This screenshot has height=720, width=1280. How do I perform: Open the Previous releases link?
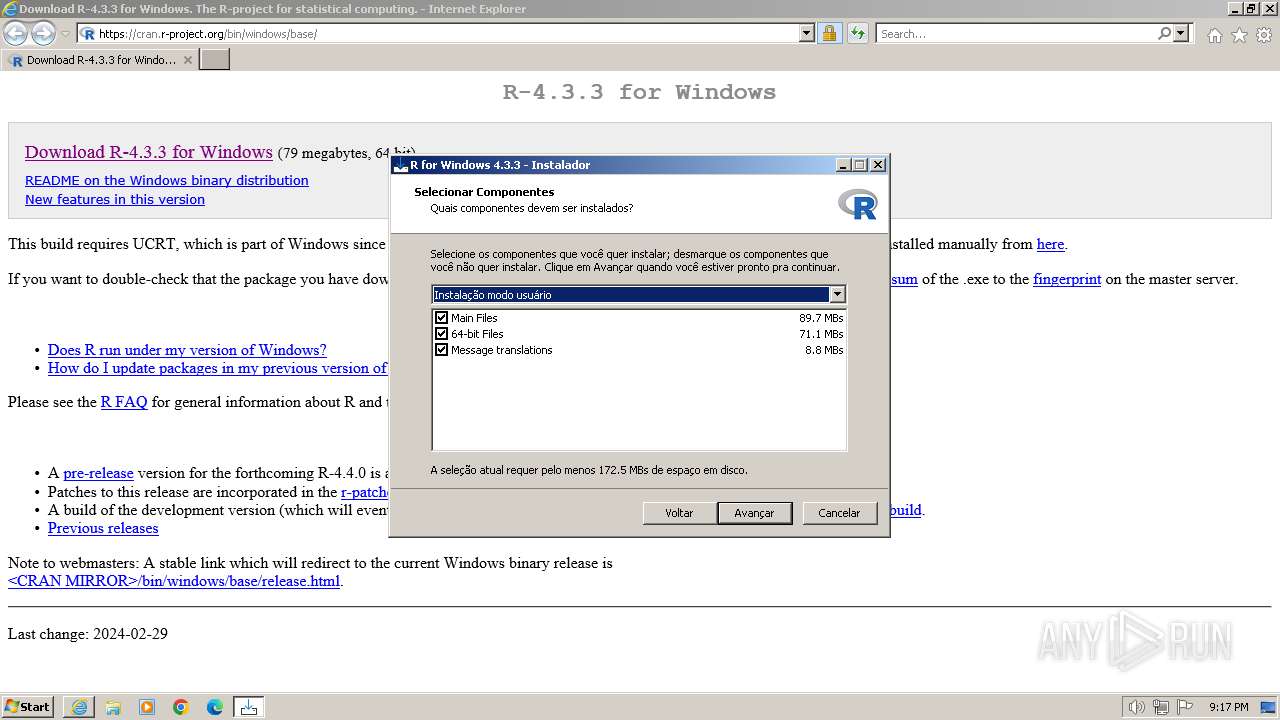[x=103, y=528]
